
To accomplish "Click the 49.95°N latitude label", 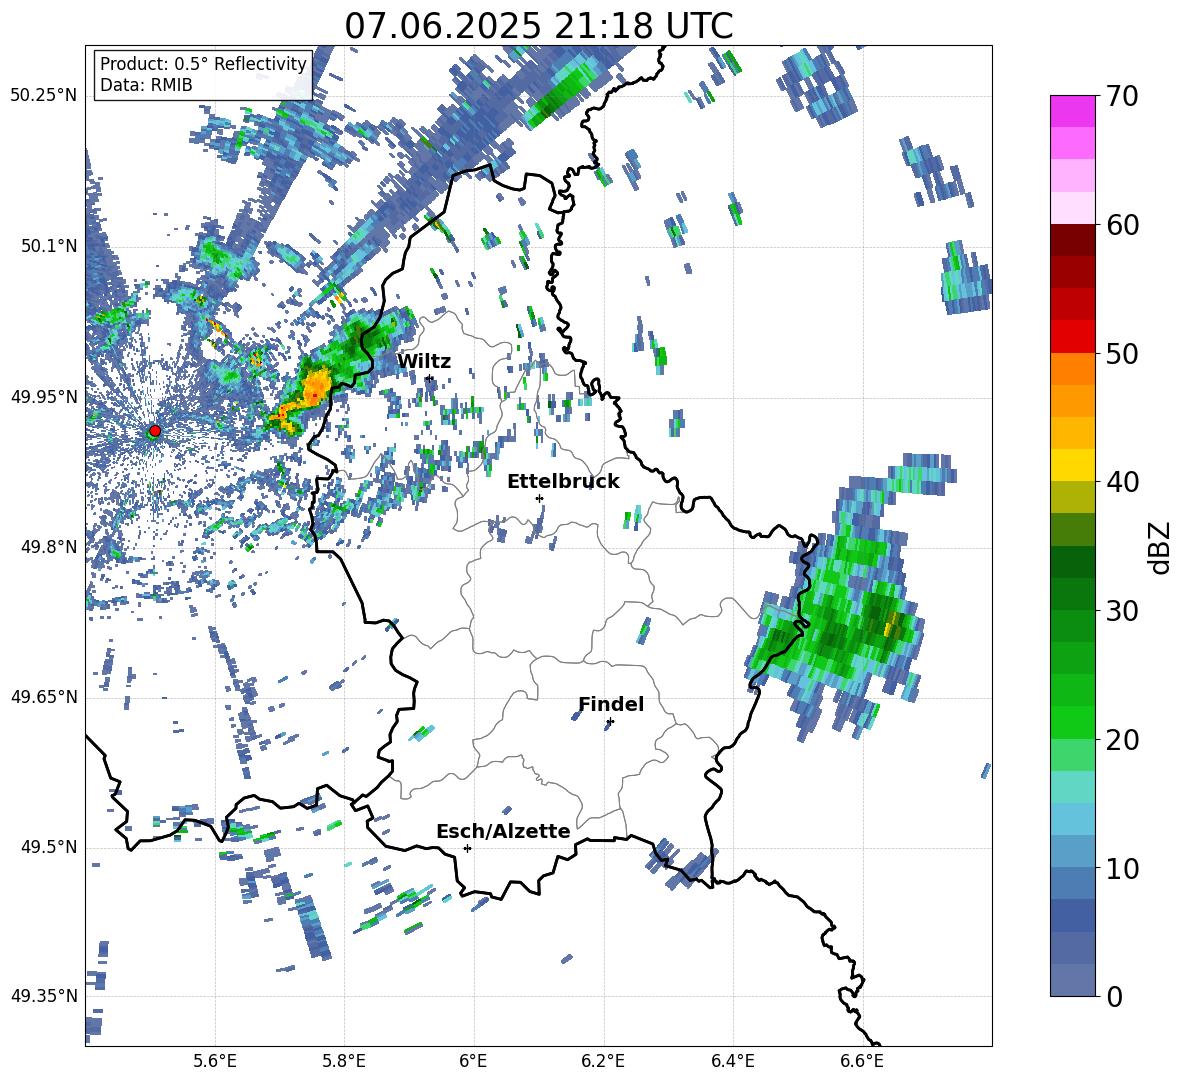I will (x=44, y=397).
